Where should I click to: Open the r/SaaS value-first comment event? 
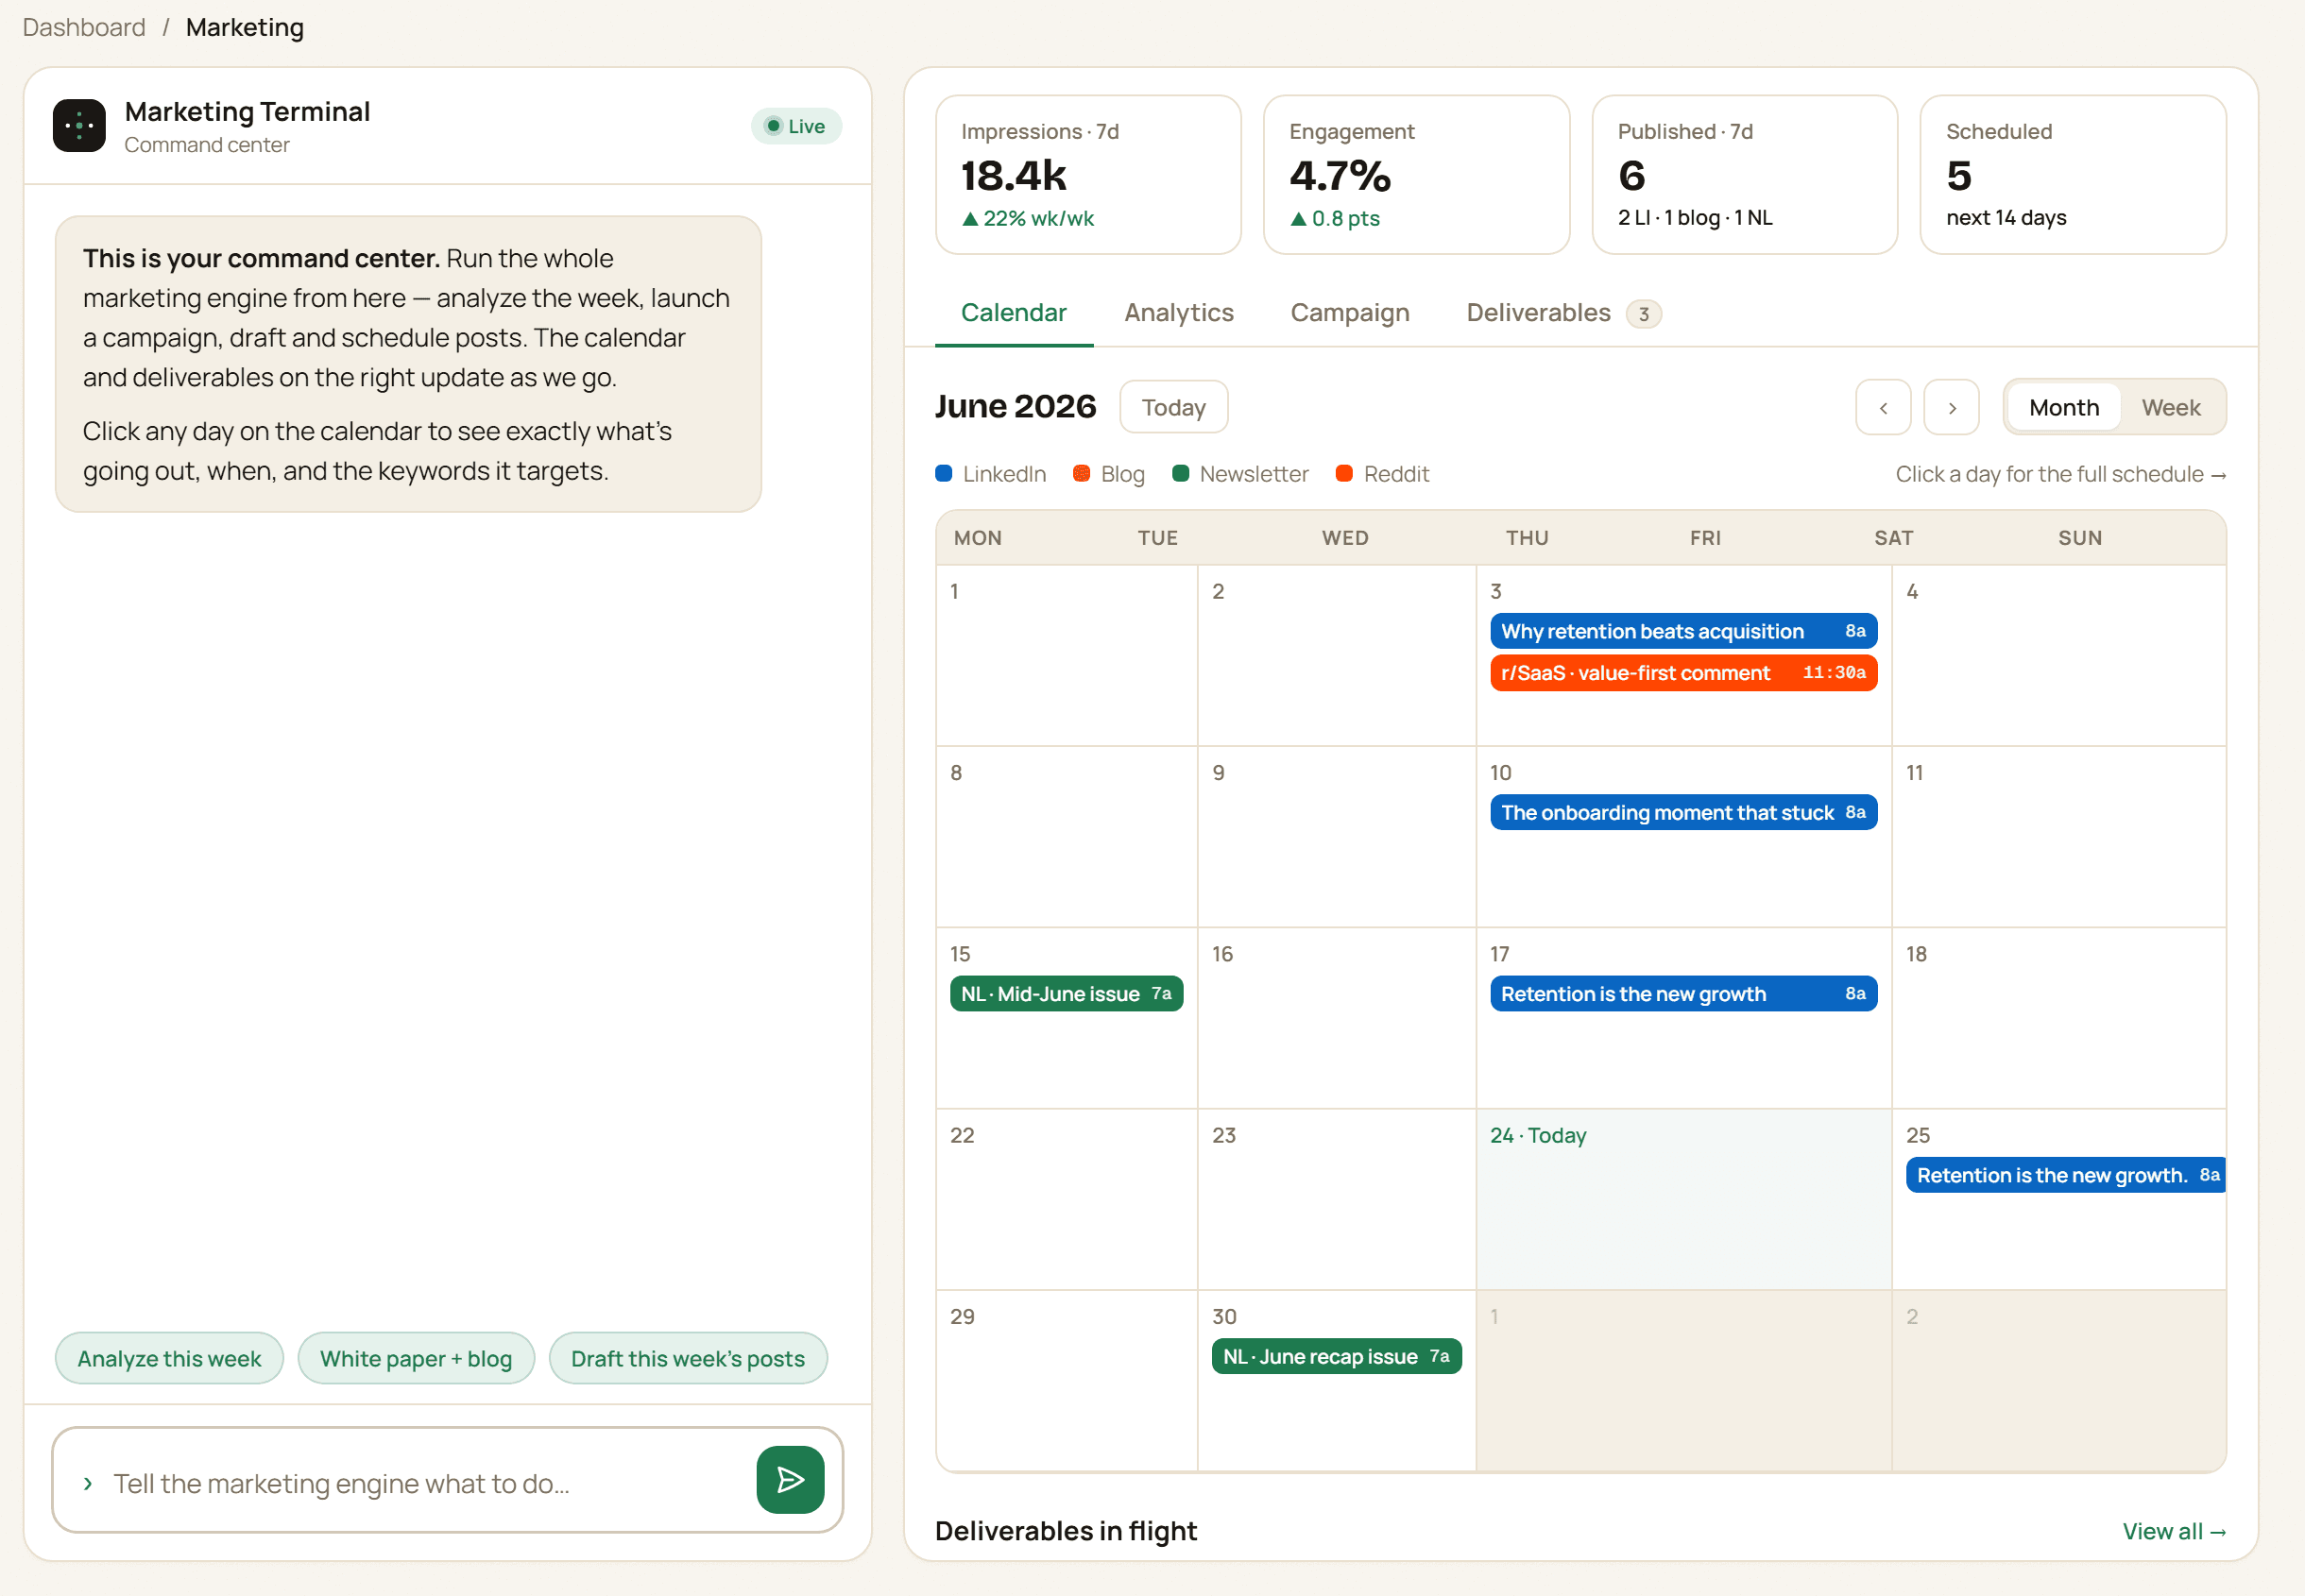coord(1683,673)
